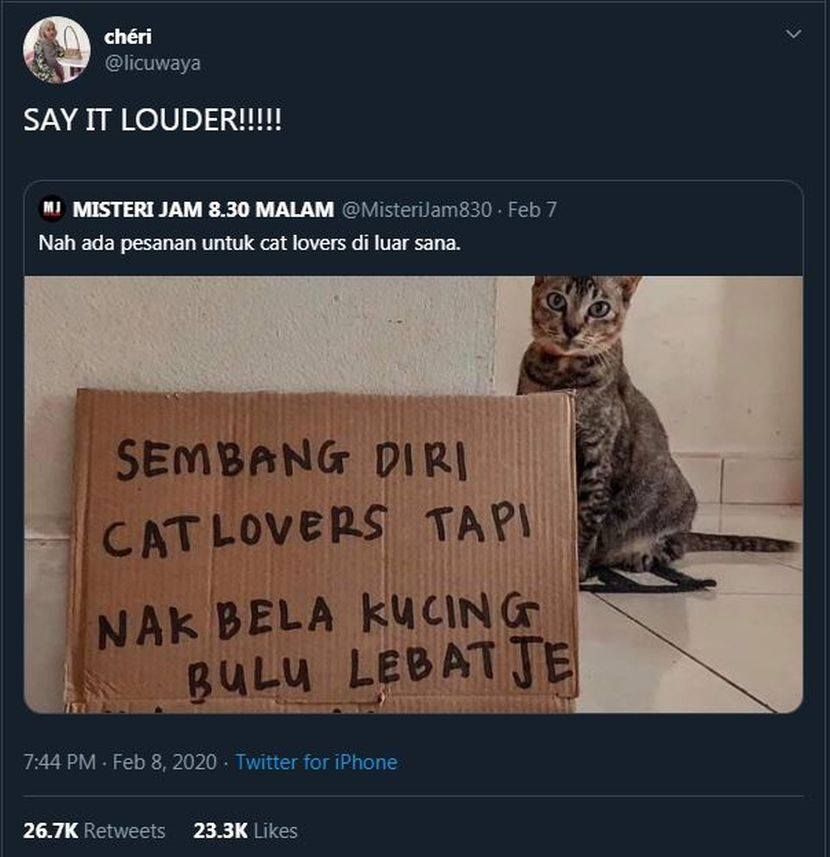Screen dimensions: 830x857
Task: Click the tweet timestamp 7:44 PM
Action: (59, 762)
